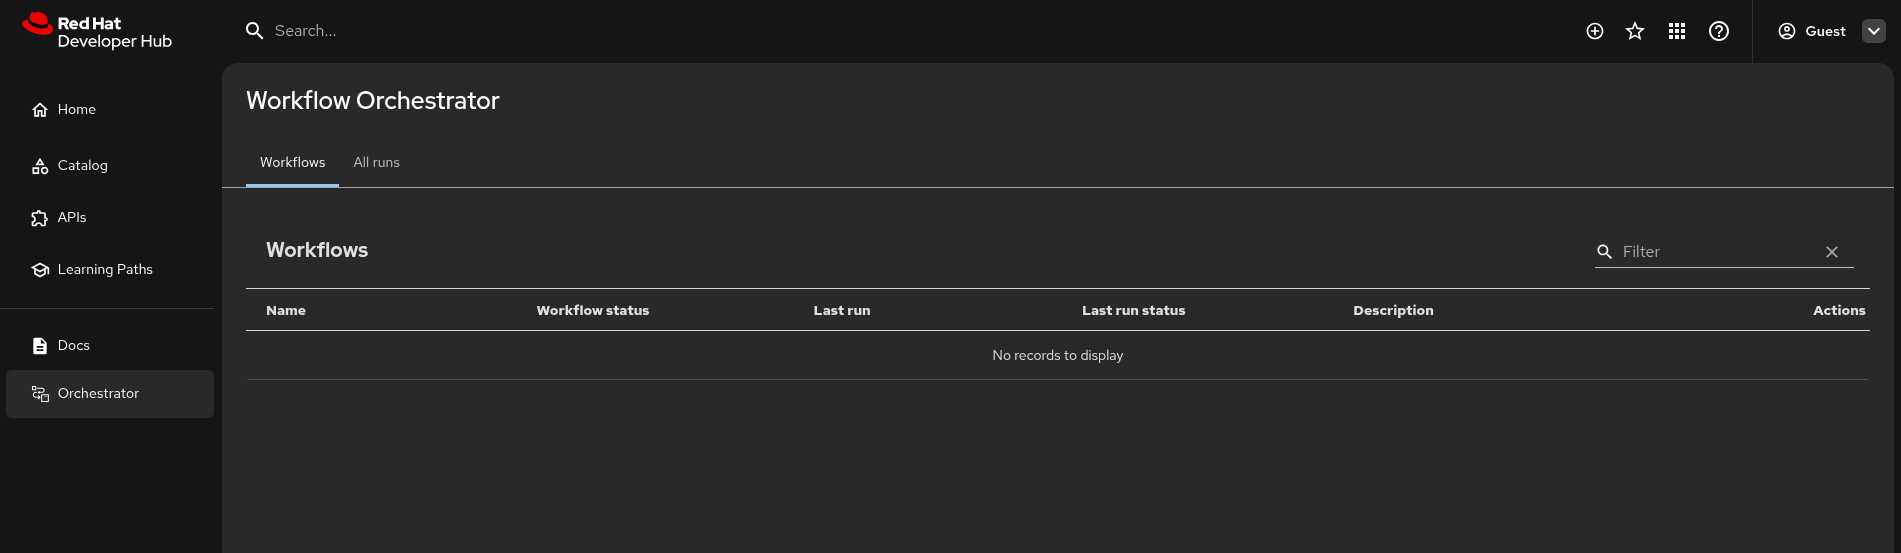Click the magnifying glass search icon
The width and height of the screenshot is (1901, 553).
pyautogui.click(x=255, y=31)
